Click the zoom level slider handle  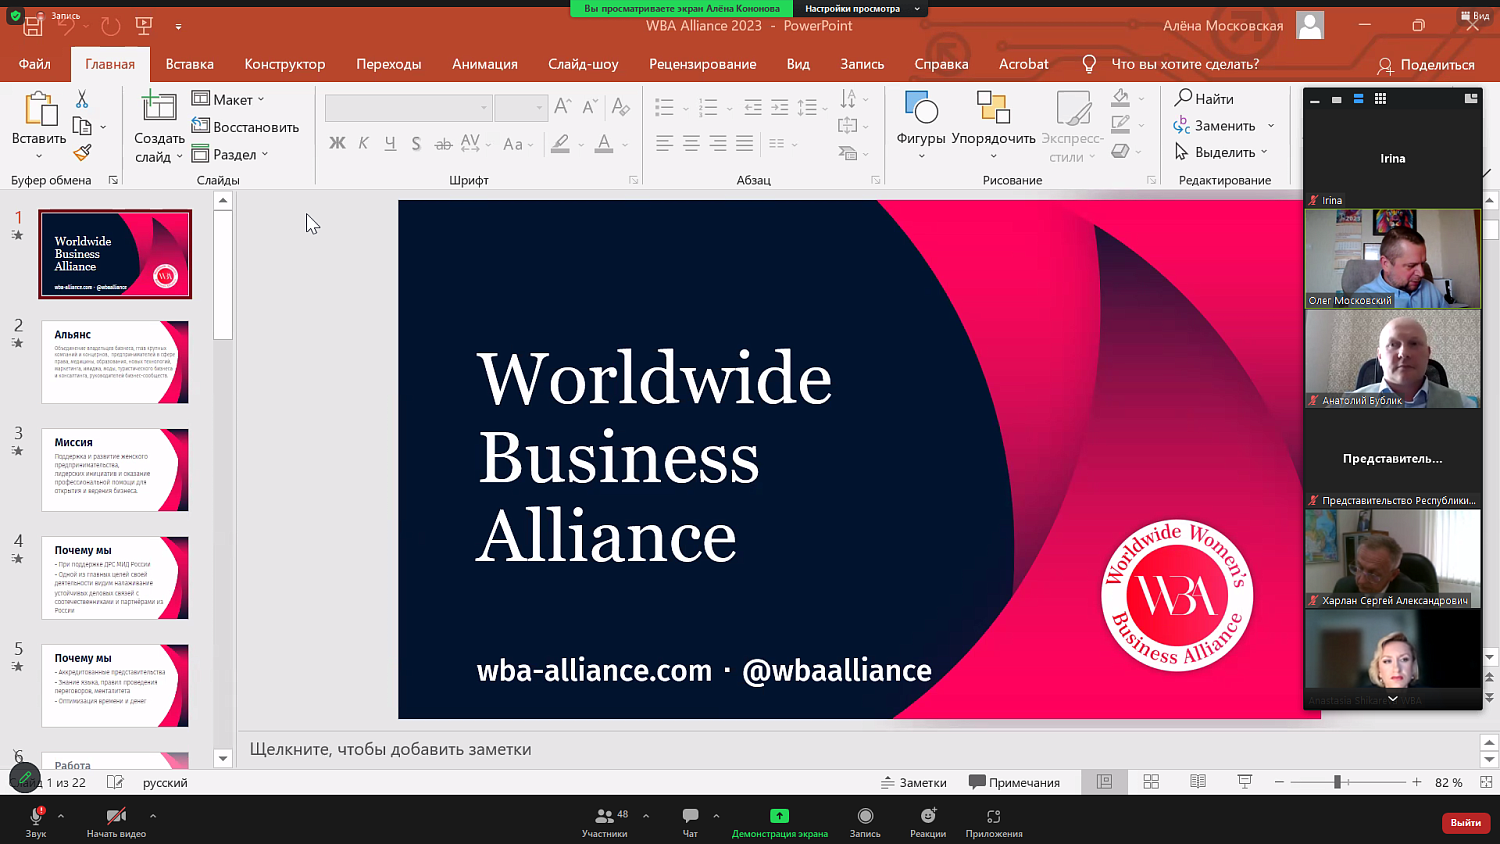tap(1337, 782)
